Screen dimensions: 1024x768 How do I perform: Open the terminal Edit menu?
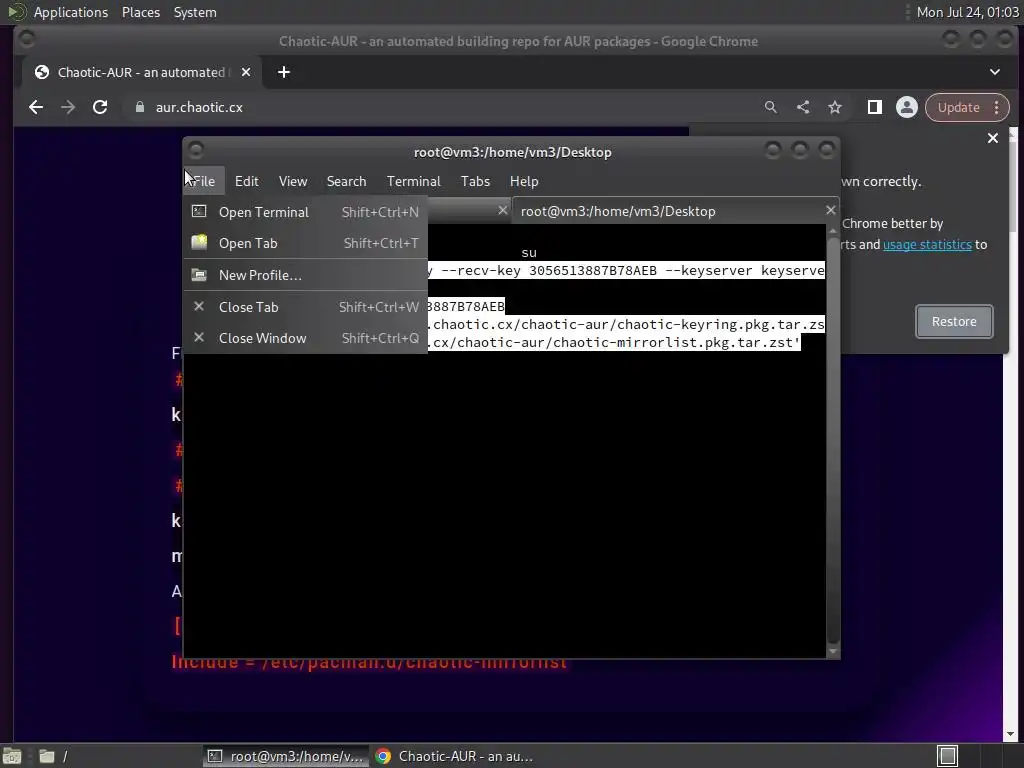coord(246,181)
